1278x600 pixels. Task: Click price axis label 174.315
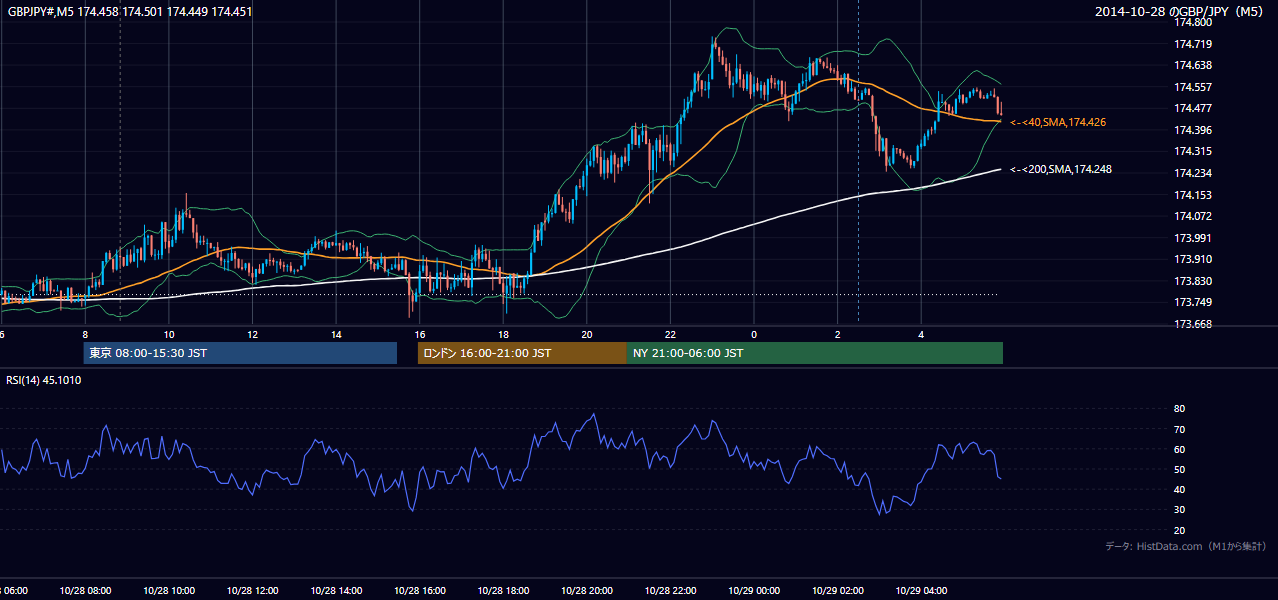pyautogui.click(x=1193, y=151)
